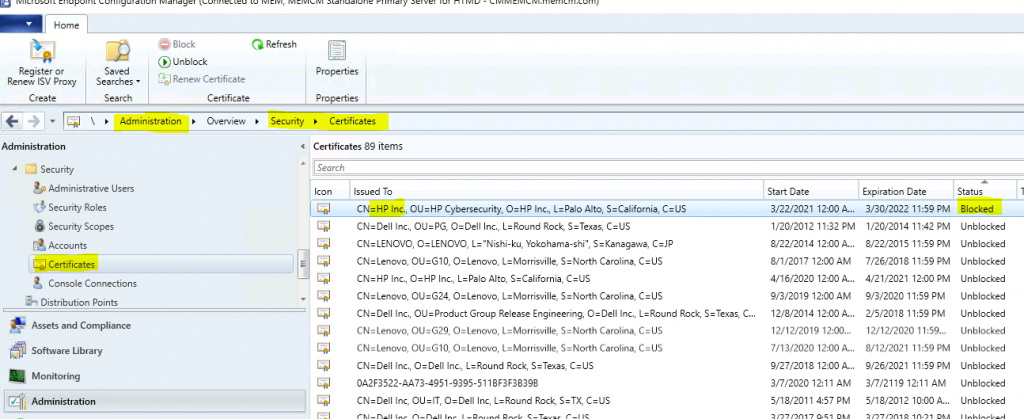This screenshot has width=1024, height=419.
Task: Click Overview in the breadcrumb path
Action: 226,121
